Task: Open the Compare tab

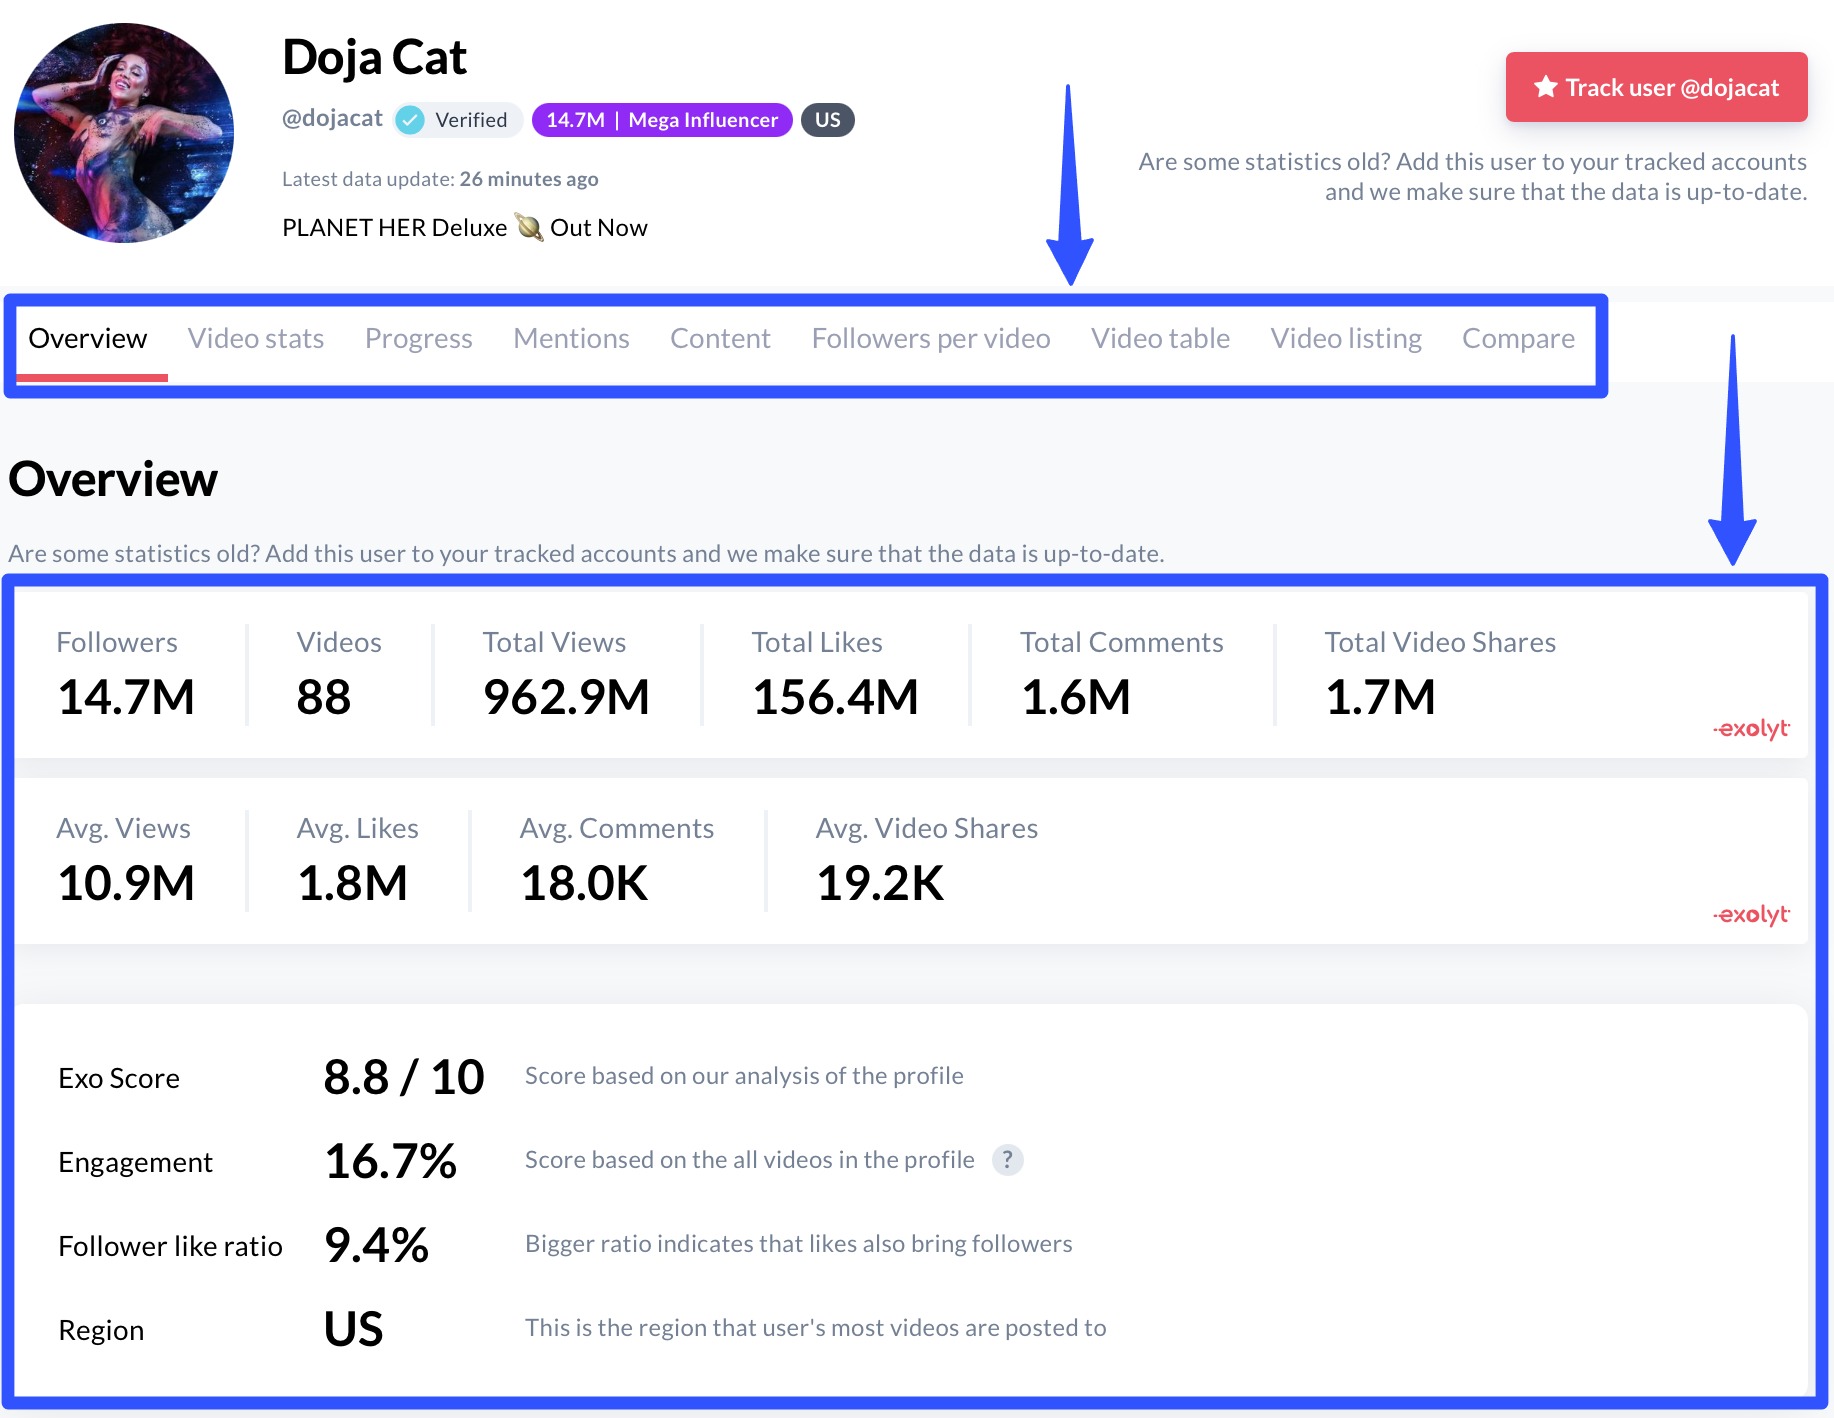Action: tap(1518, 338)
